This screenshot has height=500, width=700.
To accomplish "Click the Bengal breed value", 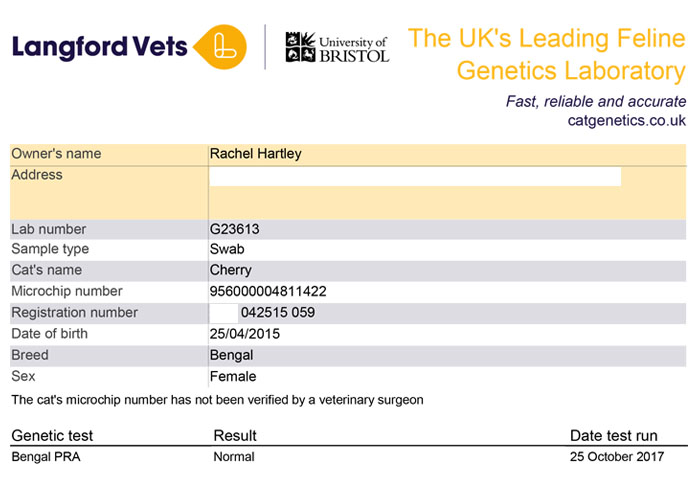I will (x=232, y=355).
